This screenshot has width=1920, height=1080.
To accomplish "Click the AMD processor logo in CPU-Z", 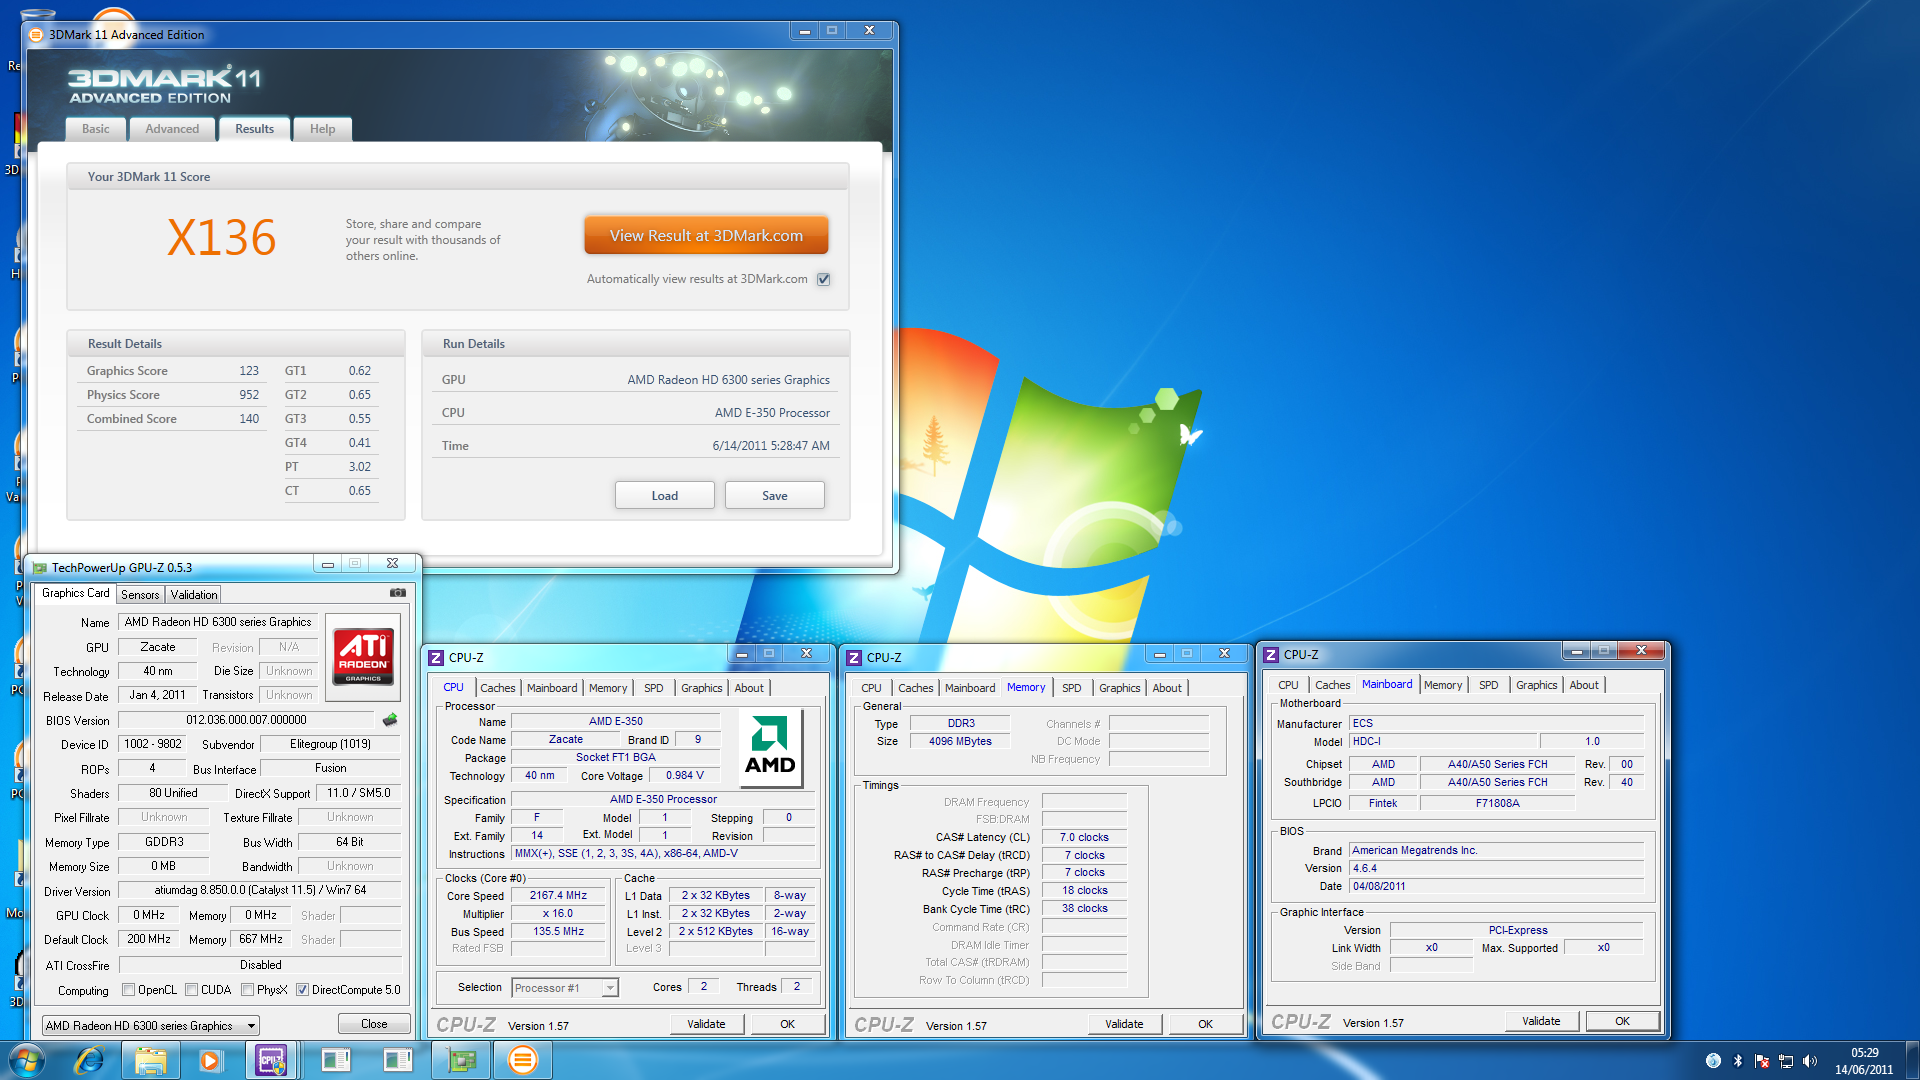I will [x=770, y=748].
